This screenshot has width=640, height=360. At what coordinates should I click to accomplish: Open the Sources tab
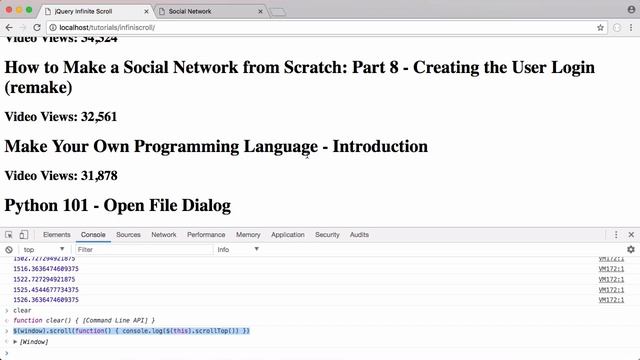tap(128, 235)
